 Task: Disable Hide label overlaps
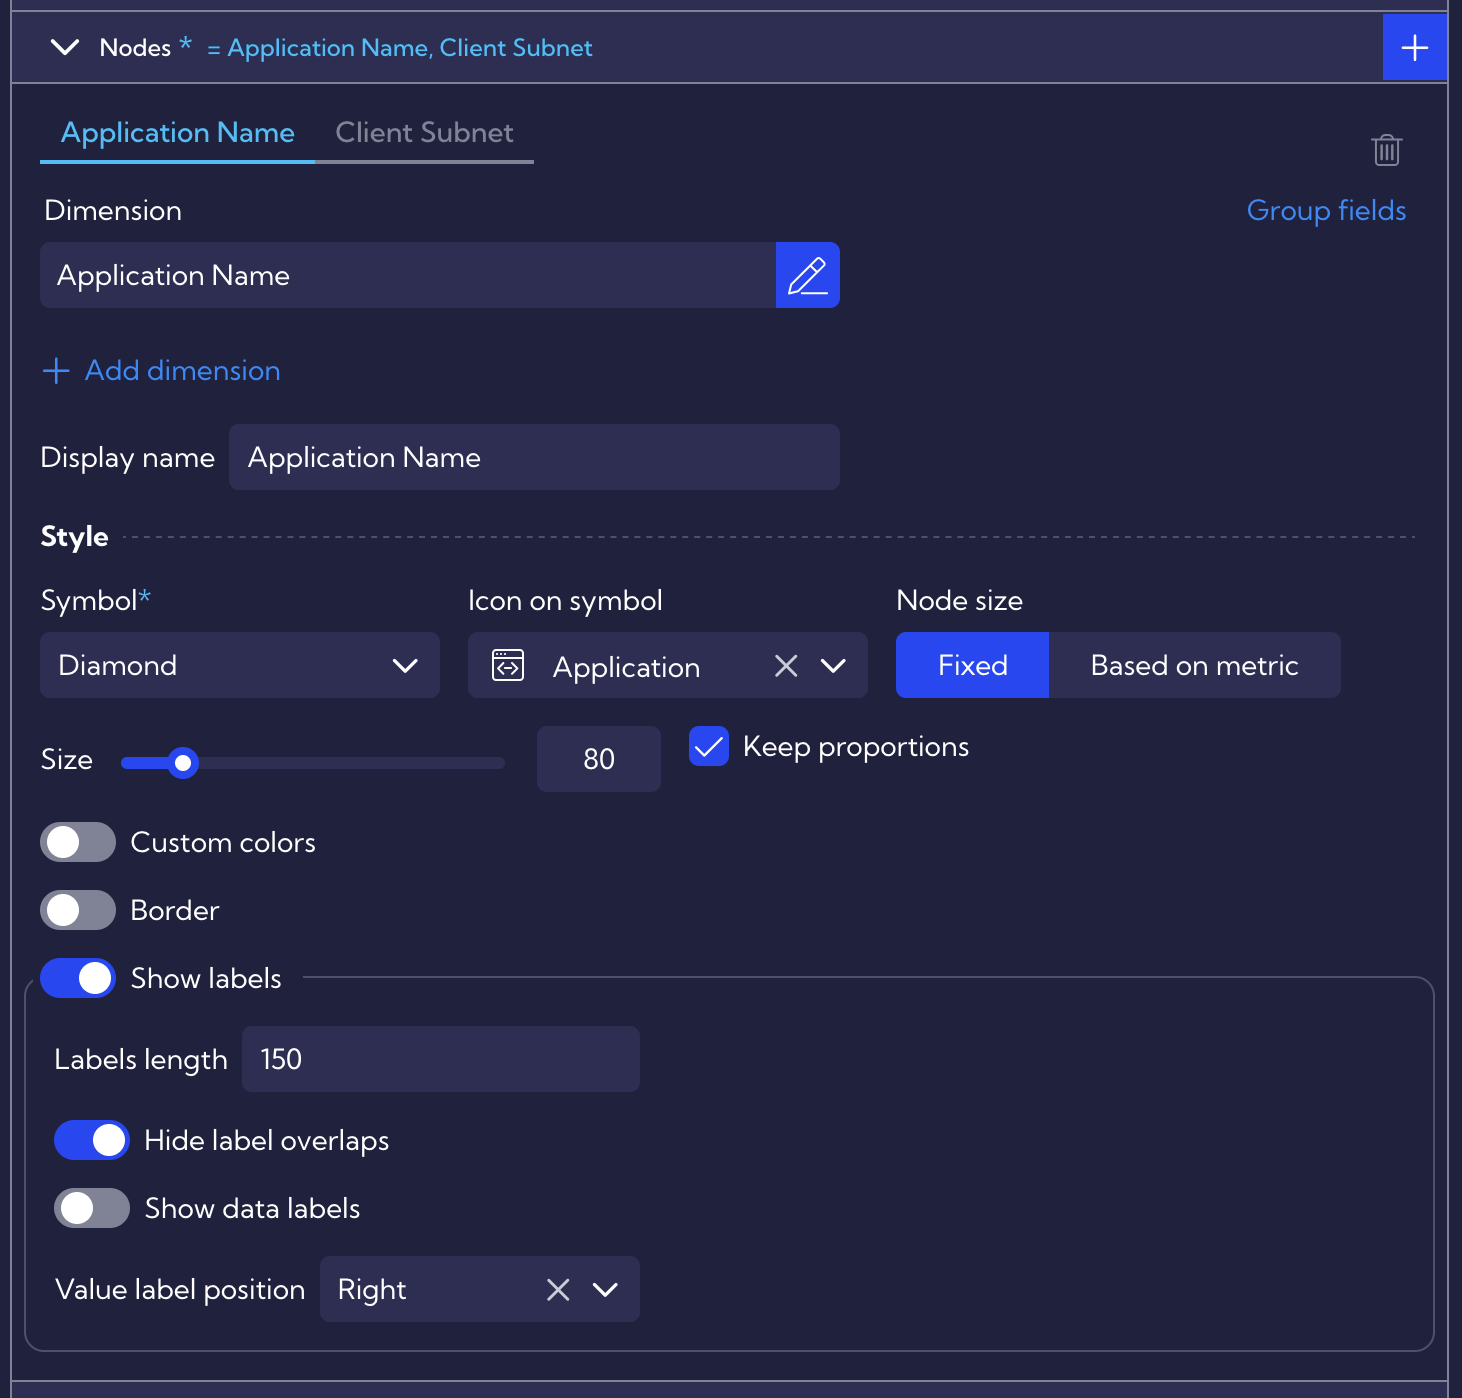tap(92, 1140)
